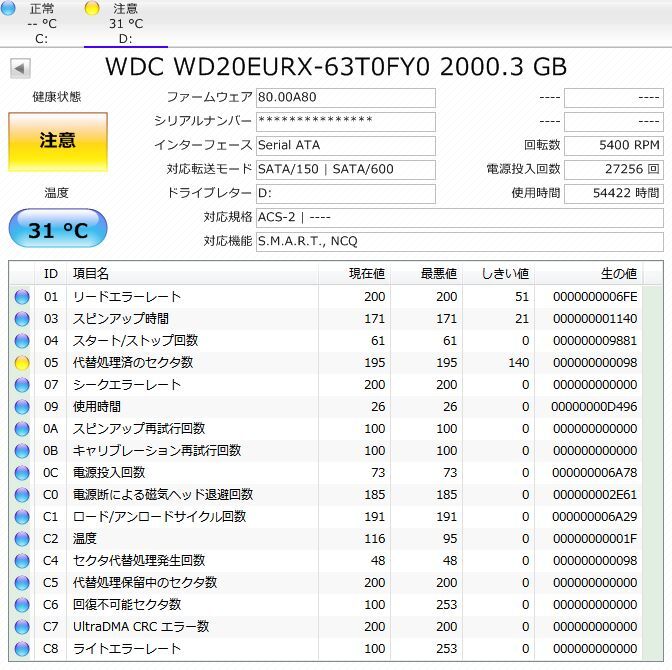Image resolution: width=672 pixels, height=670 pixels.
Task: Click the blue status icon of row C6
Action: (x=22, y=605)
